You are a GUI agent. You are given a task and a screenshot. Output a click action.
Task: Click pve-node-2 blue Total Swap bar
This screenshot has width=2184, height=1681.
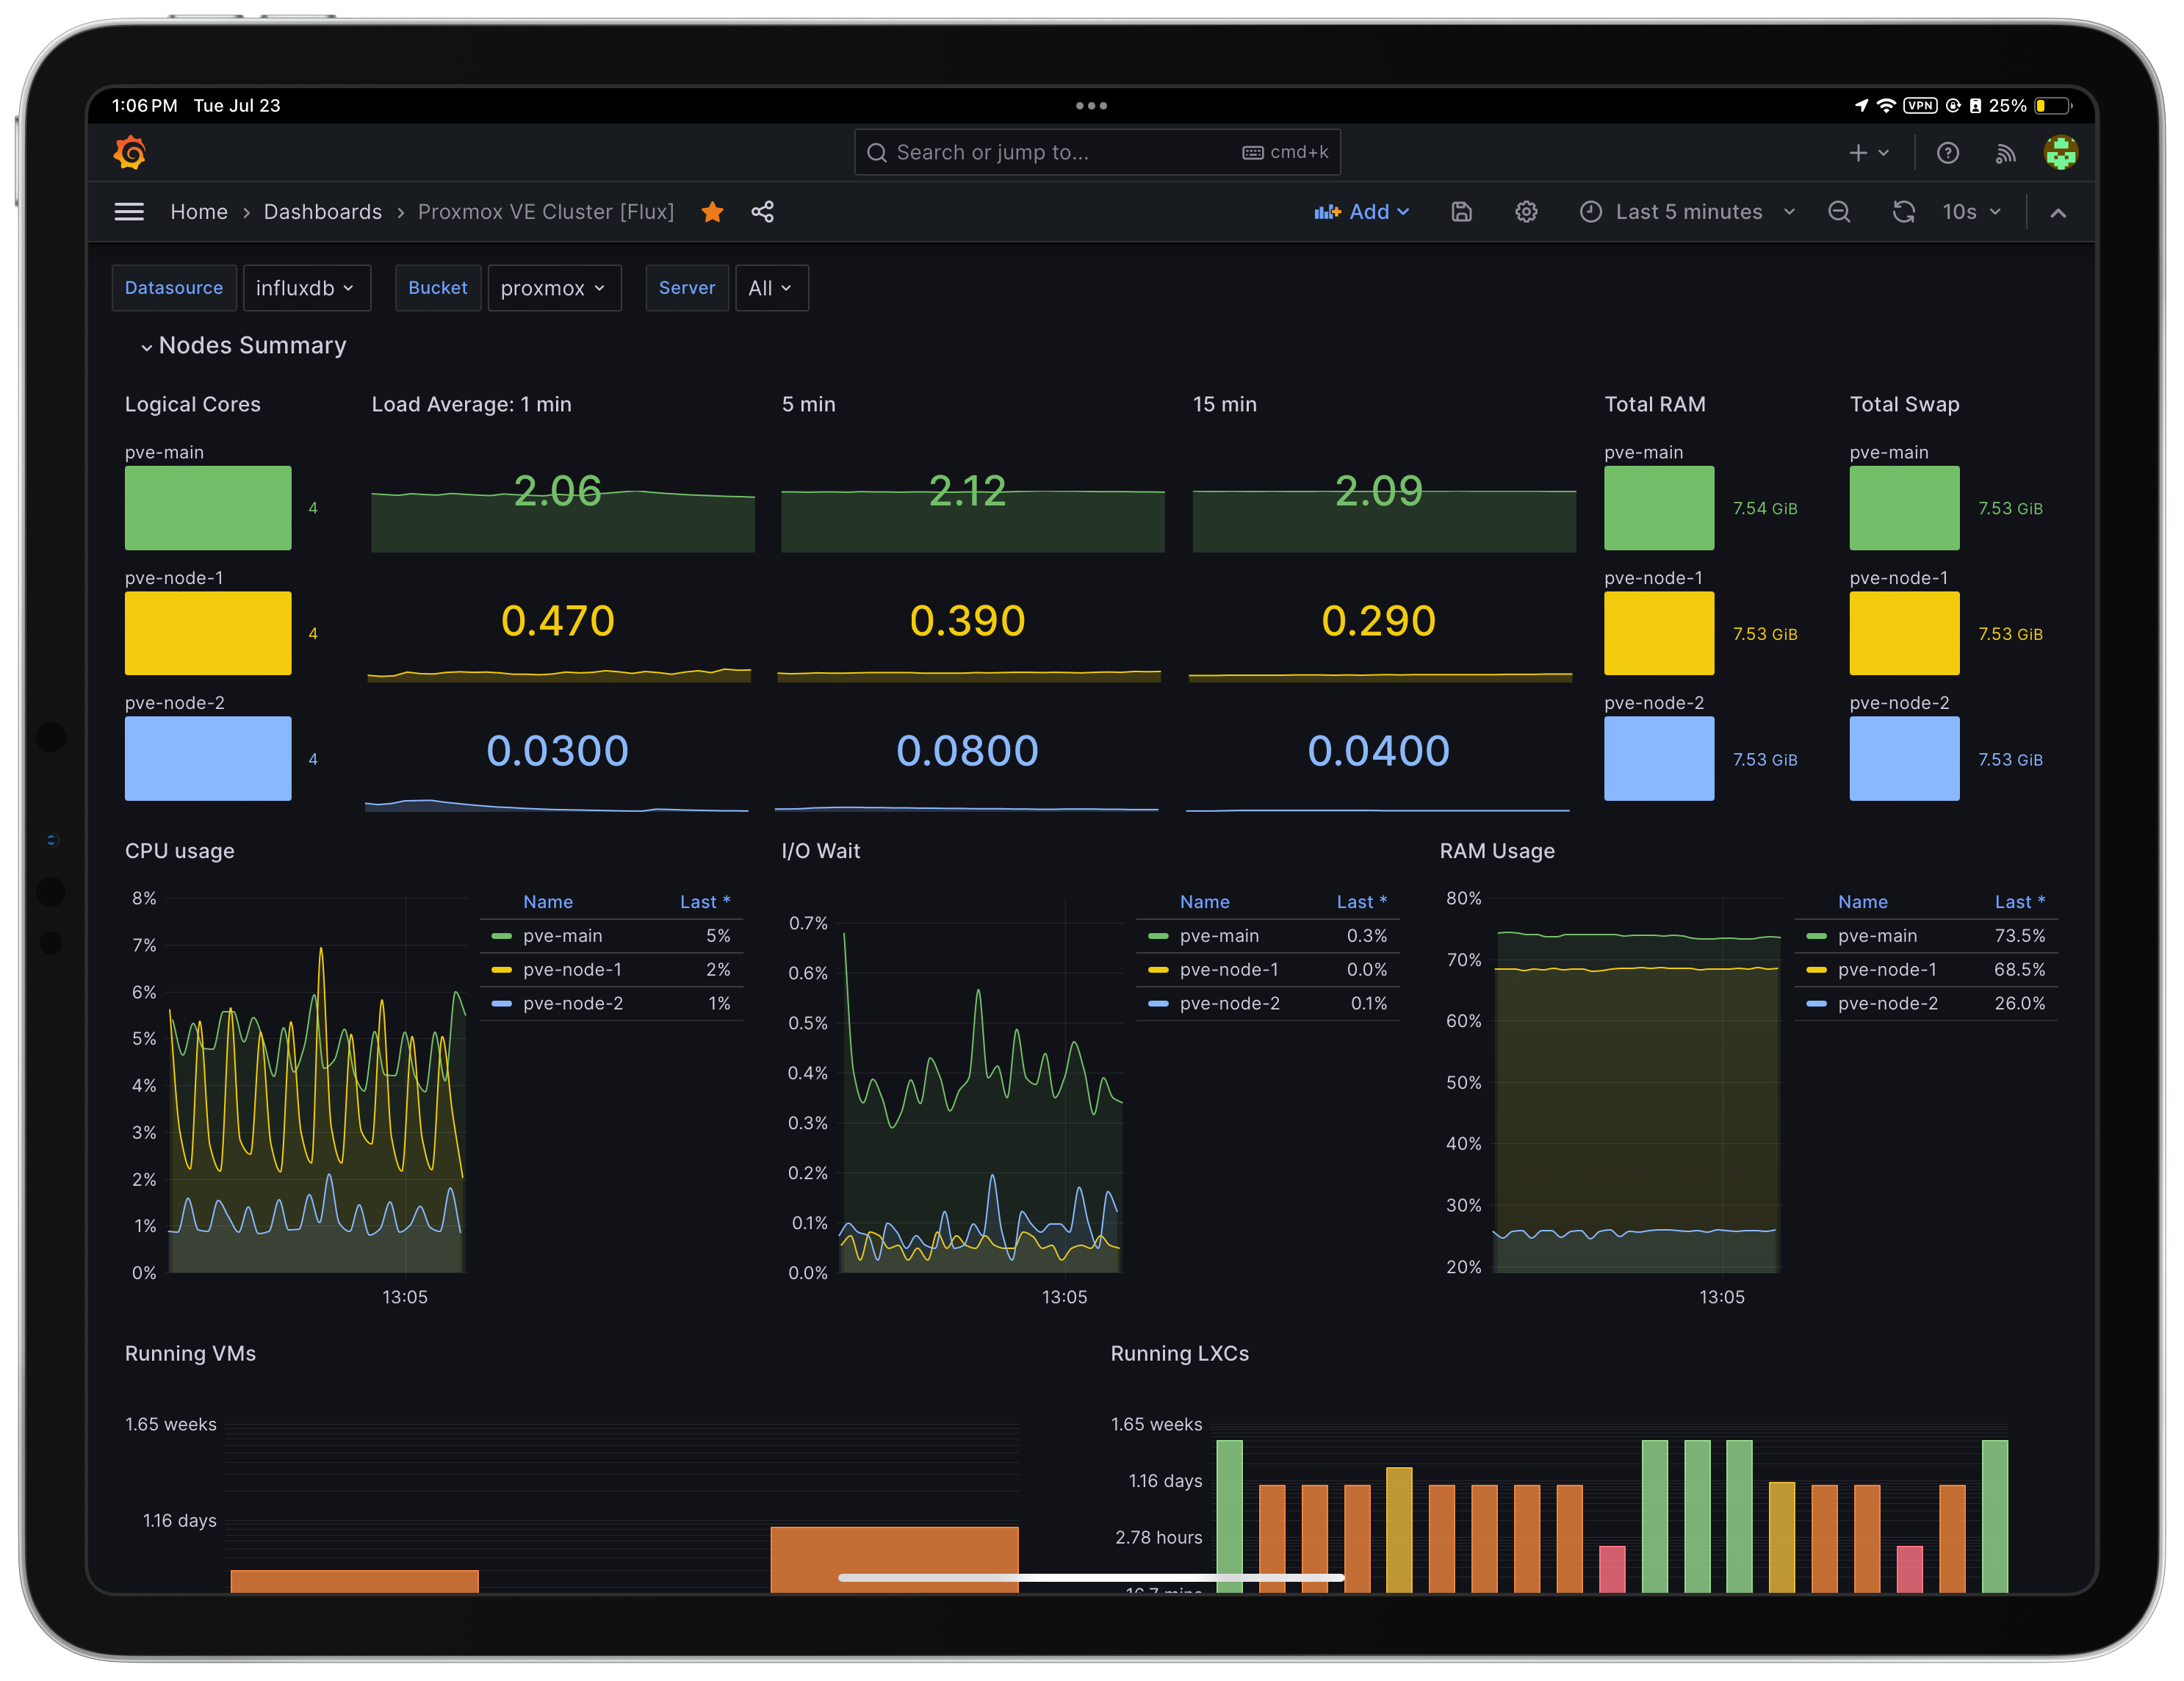(1904, 758)
